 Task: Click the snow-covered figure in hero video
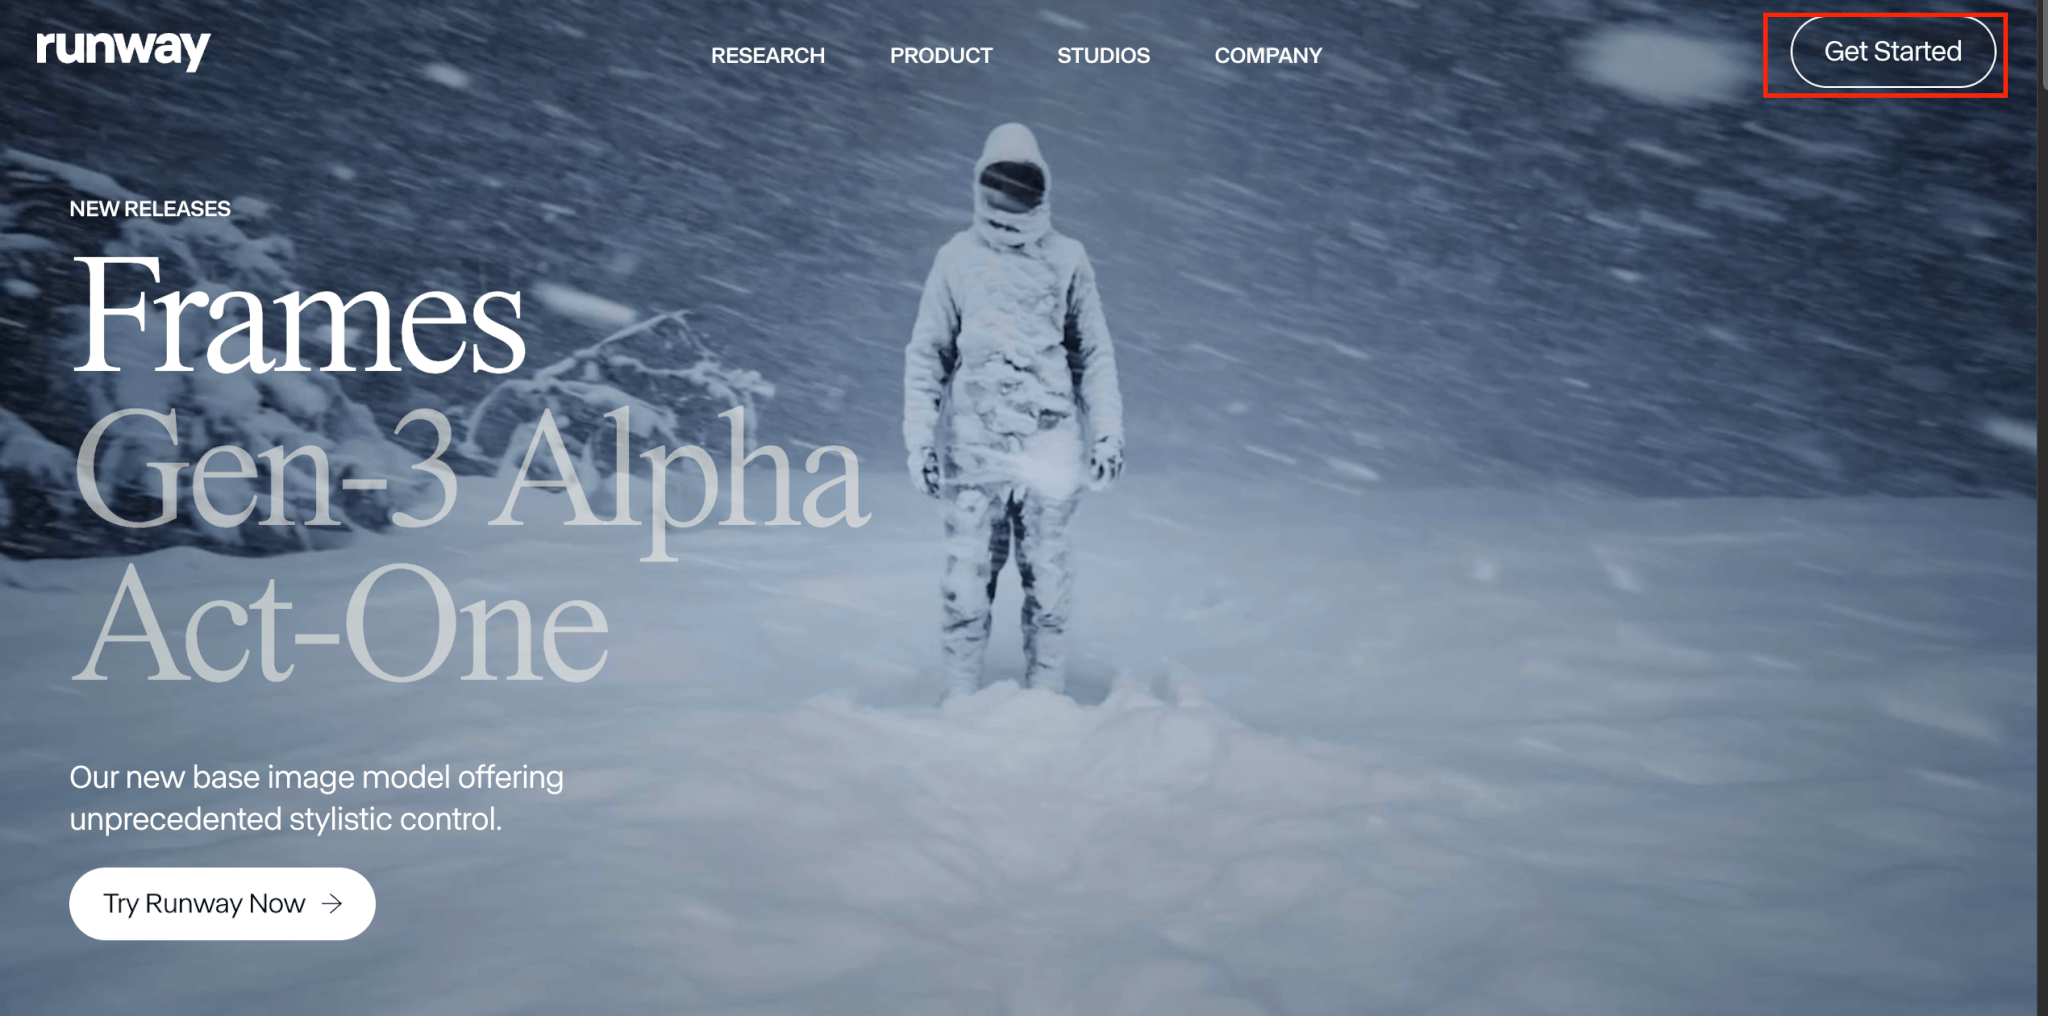(x=1012, y=410)
